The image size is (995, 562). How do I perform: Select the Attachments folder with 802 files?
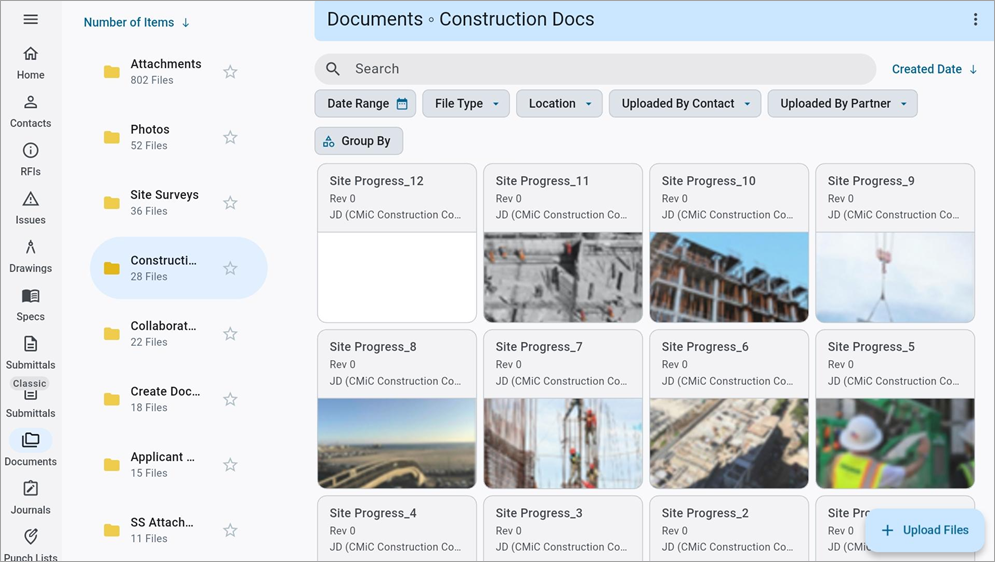tap(178, 72)
